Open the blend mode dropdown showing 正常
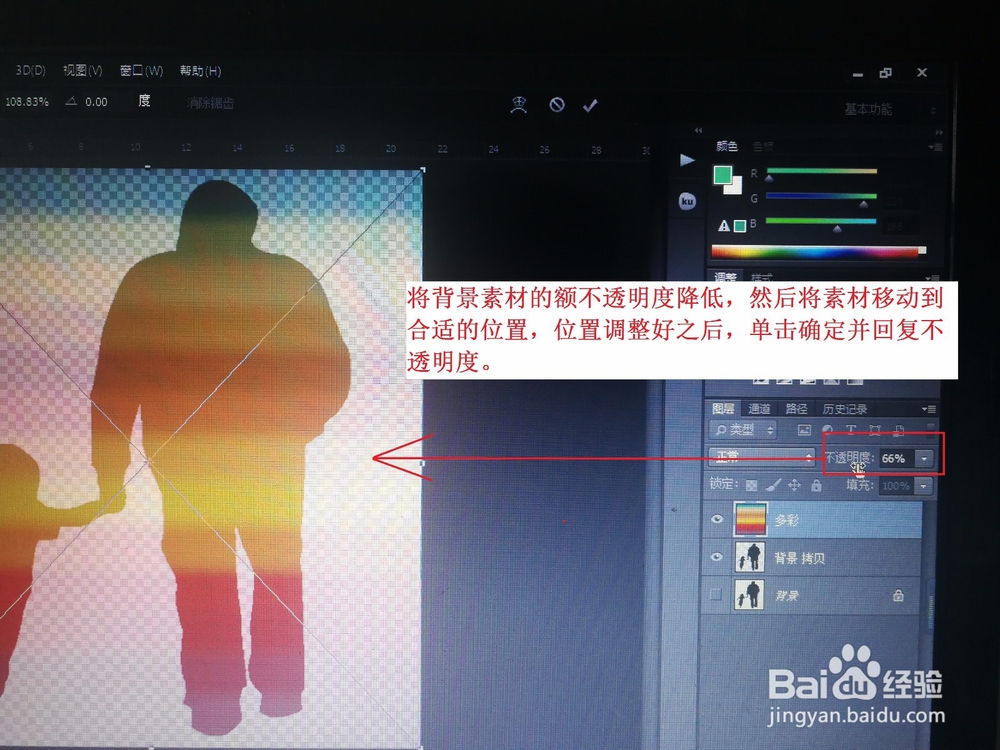1000x750 pixels. (760, 458)
